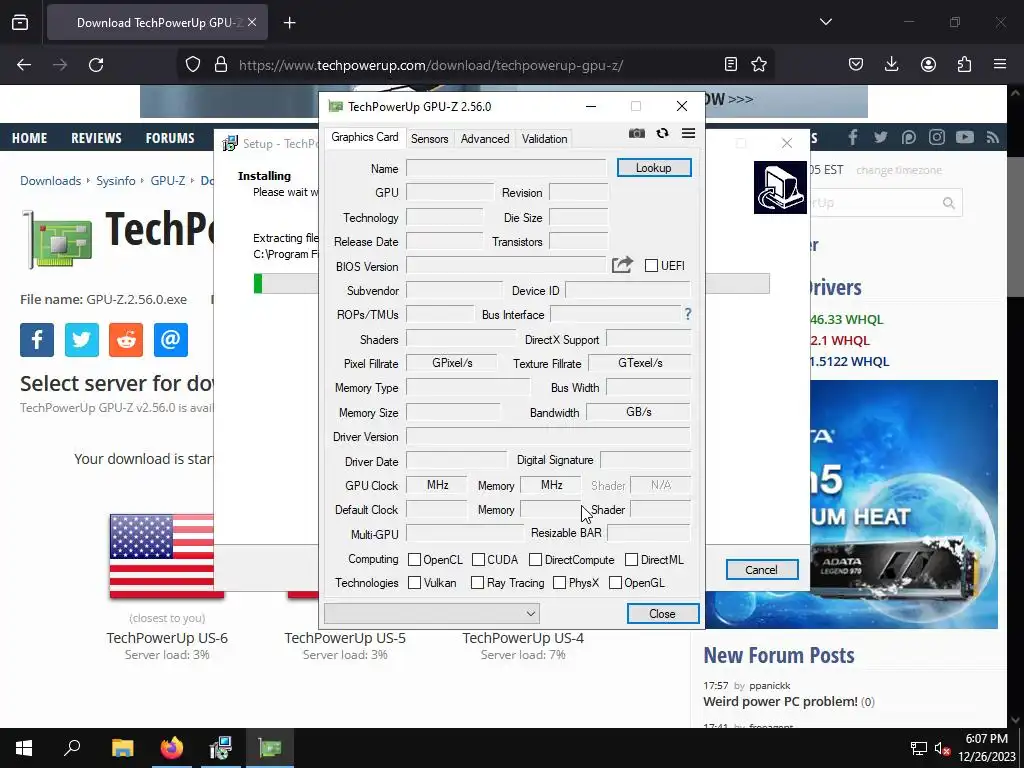Open Firefox extensions puzzle icon
This screenshot has width=1024, height=768.
[x=964, y=64]
